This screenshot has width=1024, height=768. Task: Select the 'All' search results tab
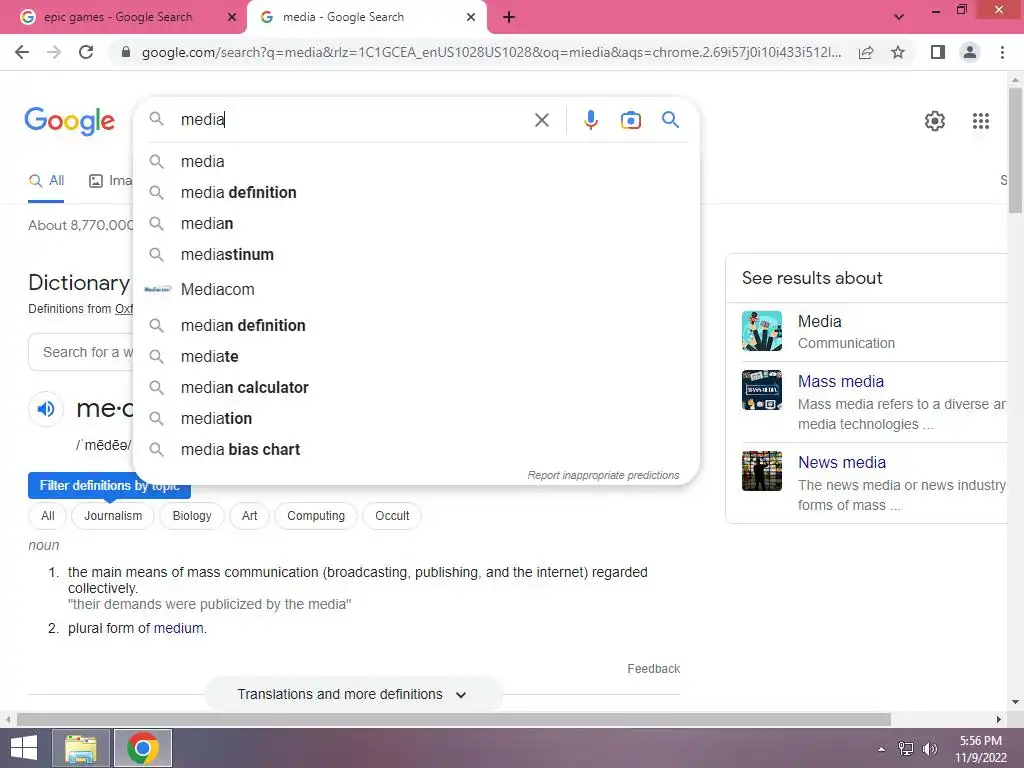tap(46, 181)
